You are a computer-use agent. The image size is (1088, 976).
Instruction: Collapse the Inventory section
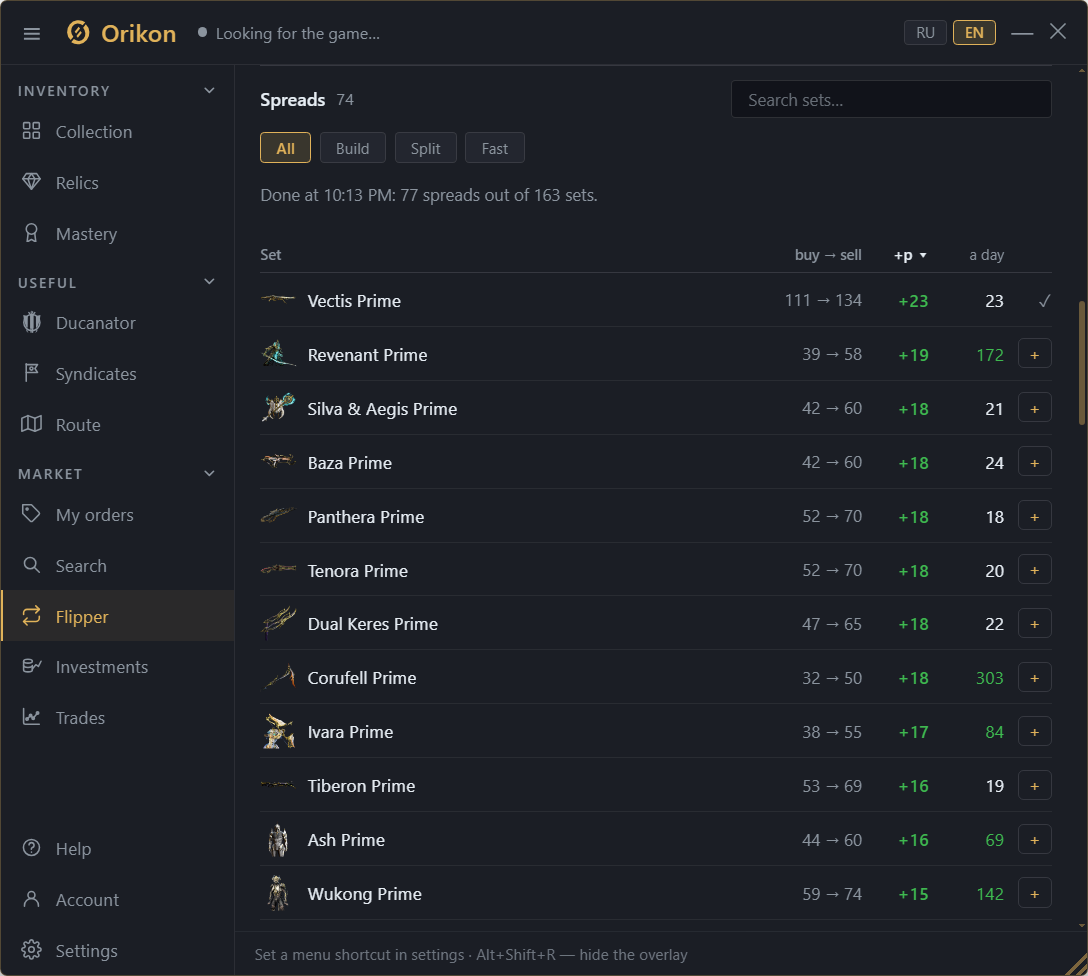(x=210, y=90)
